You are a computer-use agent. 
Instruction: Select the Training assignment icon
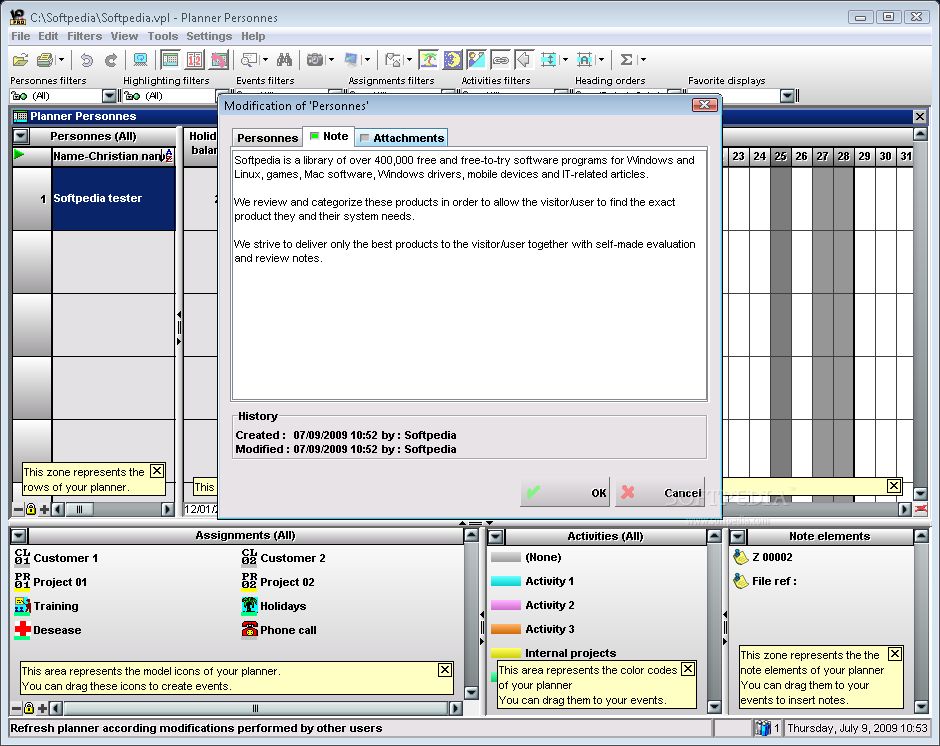point(22,606)
